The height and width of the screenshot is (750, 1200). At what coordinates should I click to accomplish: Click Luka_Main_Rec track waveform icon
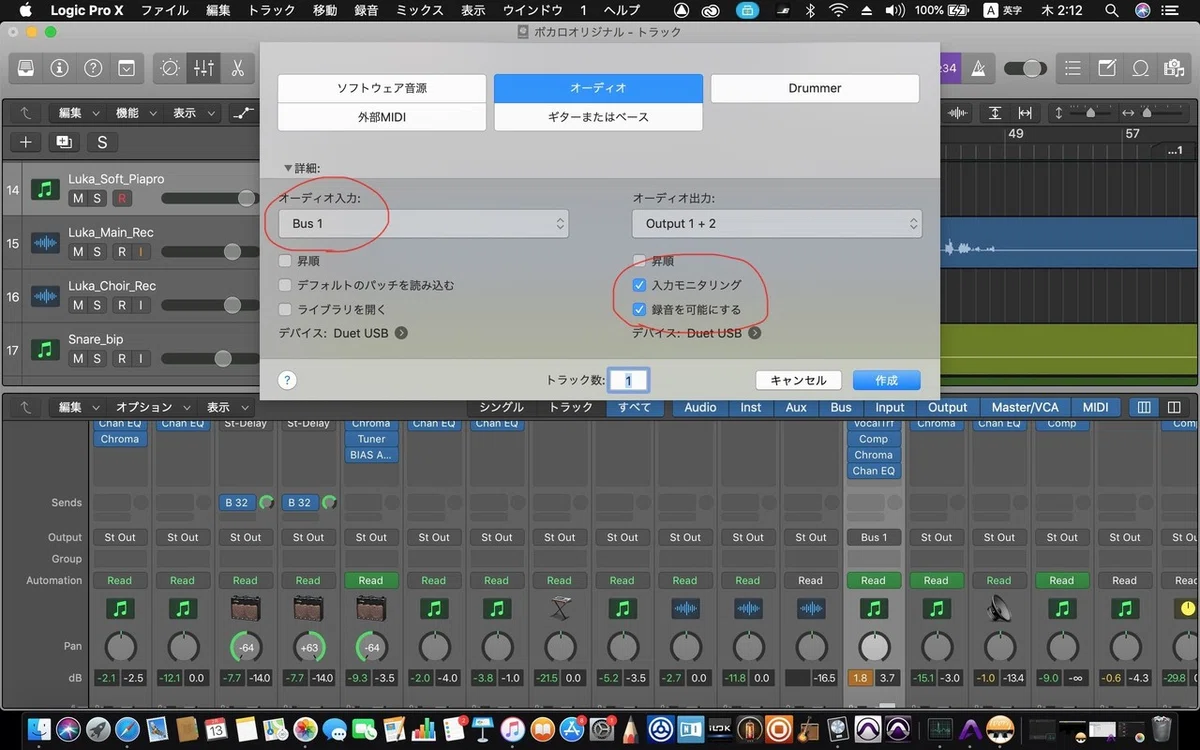tap(45, 242)
